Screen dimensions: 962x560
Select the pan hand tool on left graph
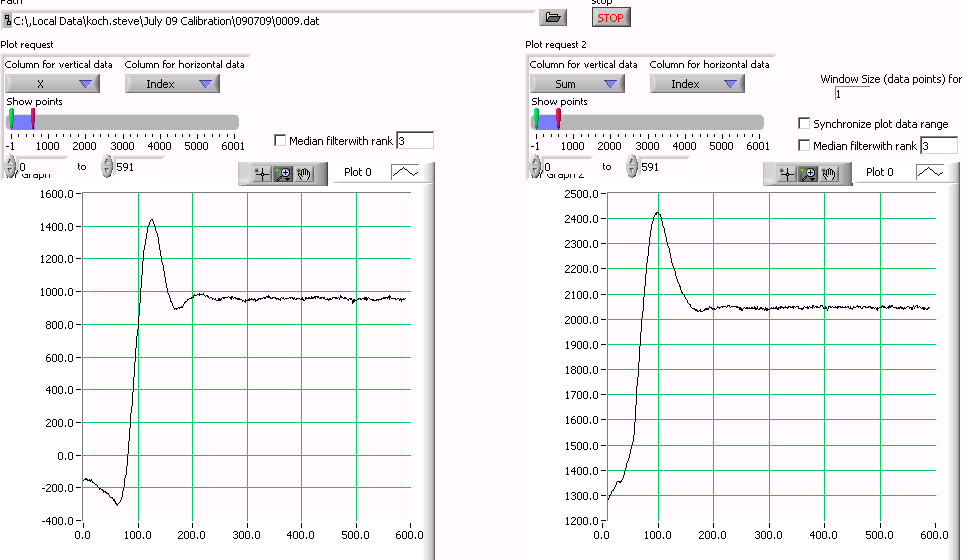[304, 173]
